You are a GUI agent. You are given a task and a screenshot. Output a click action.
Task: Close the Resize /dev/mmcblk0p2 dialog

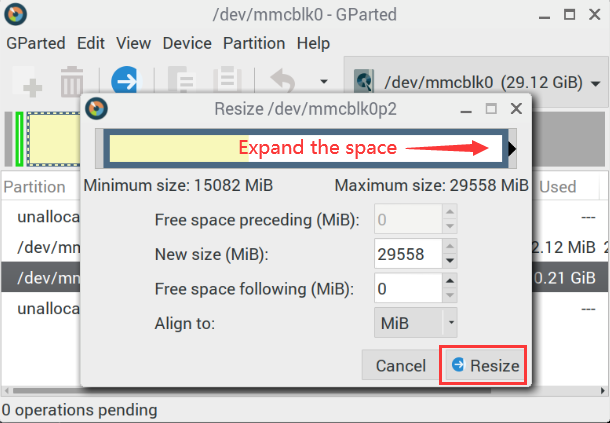516,109
